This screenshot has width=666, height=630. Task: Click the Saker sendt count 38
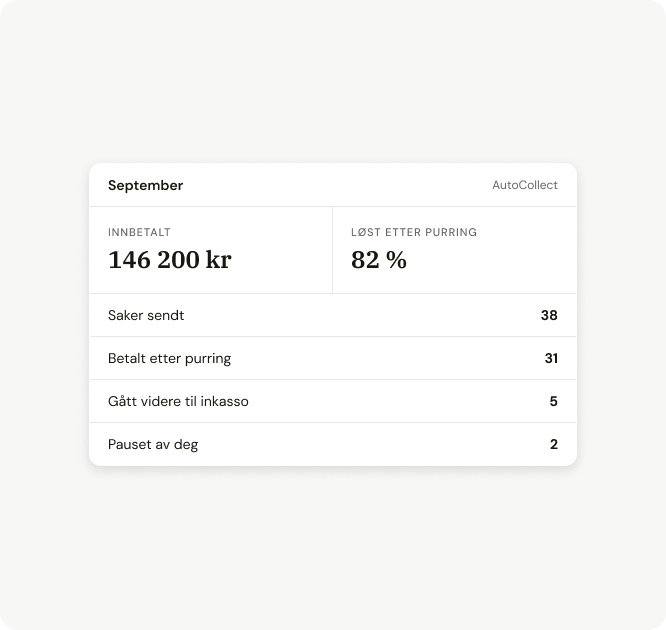[549, 315]
